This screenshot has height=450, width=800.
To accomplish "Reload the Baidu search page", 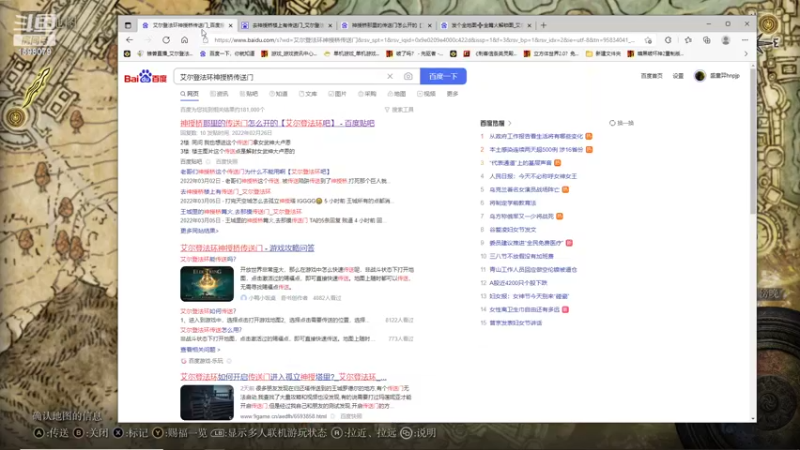I will (166, 40).
